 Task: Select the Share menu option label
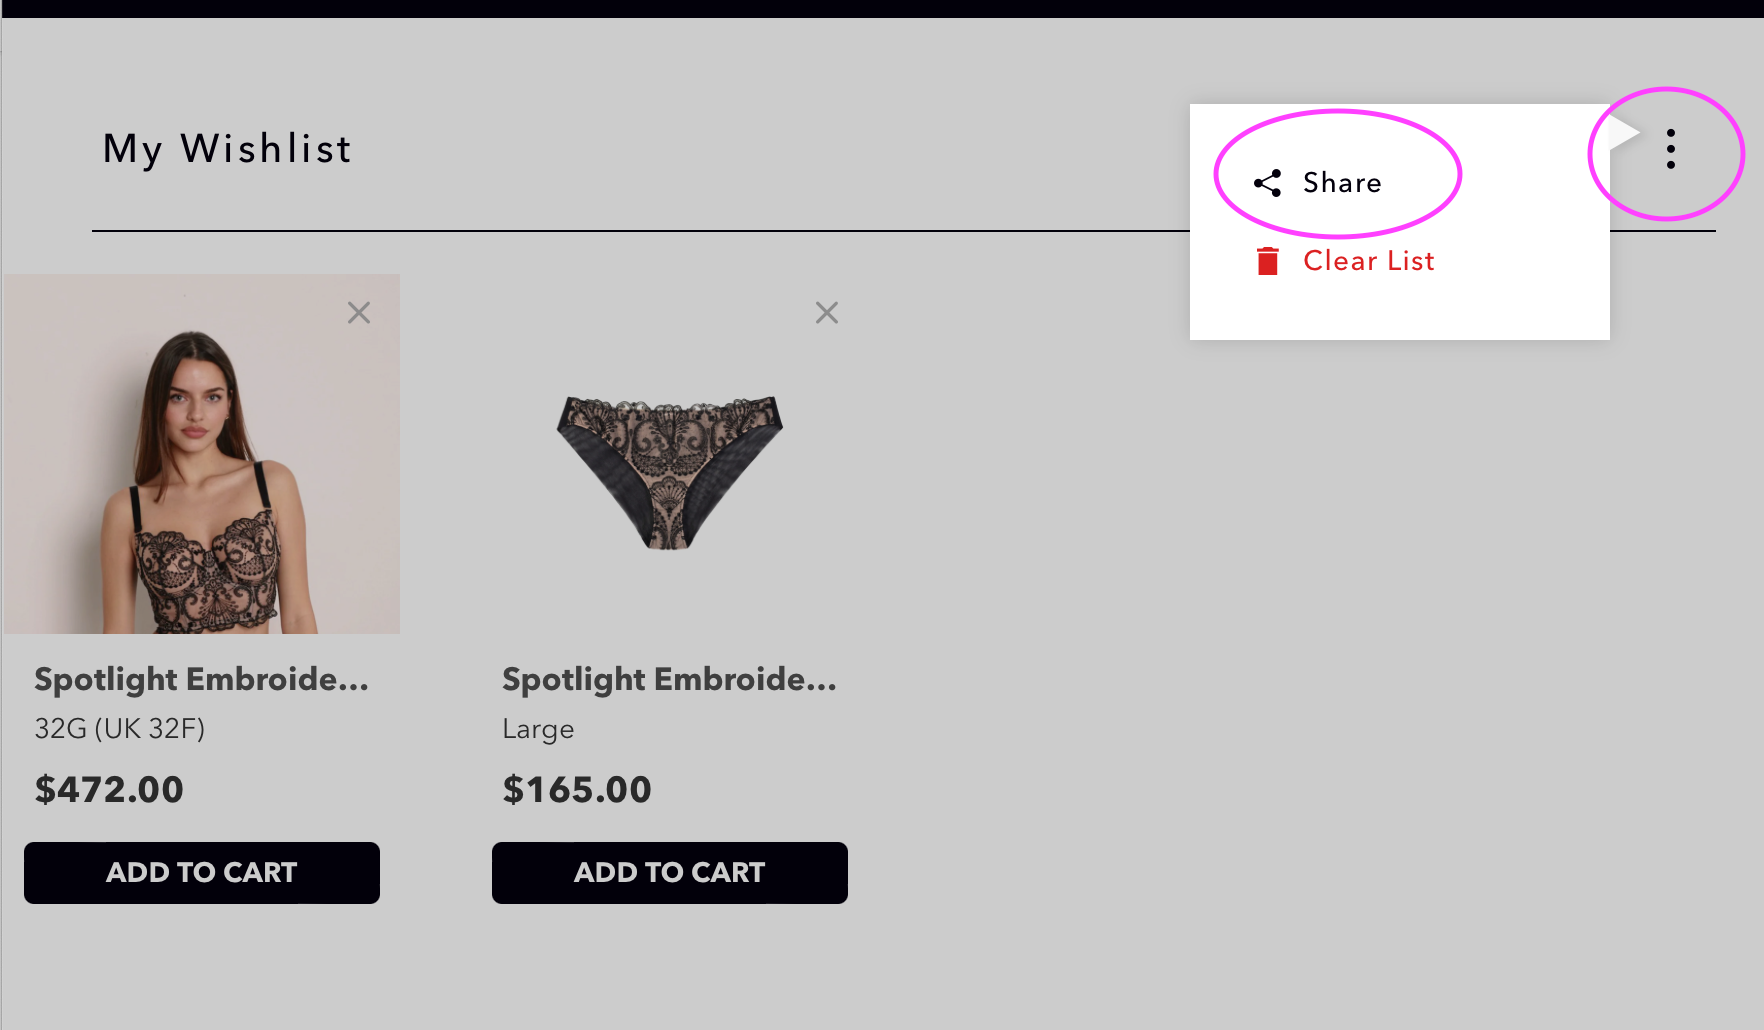pos(1342,183)
